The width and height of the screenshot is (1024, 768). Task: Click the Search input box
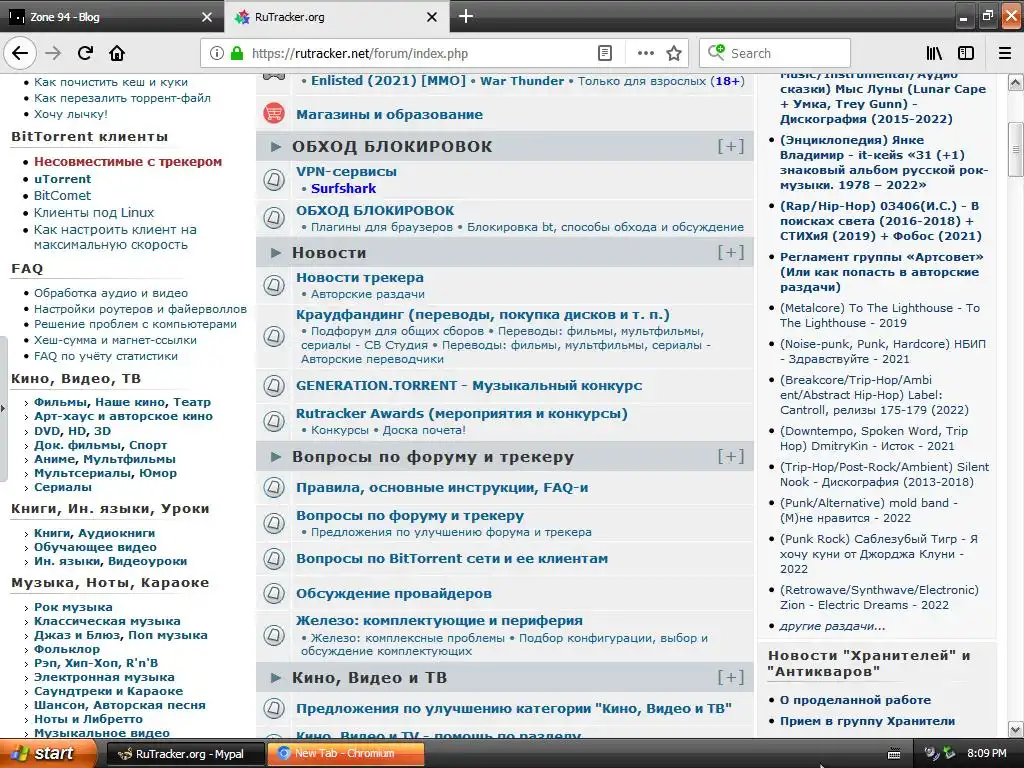775,53
